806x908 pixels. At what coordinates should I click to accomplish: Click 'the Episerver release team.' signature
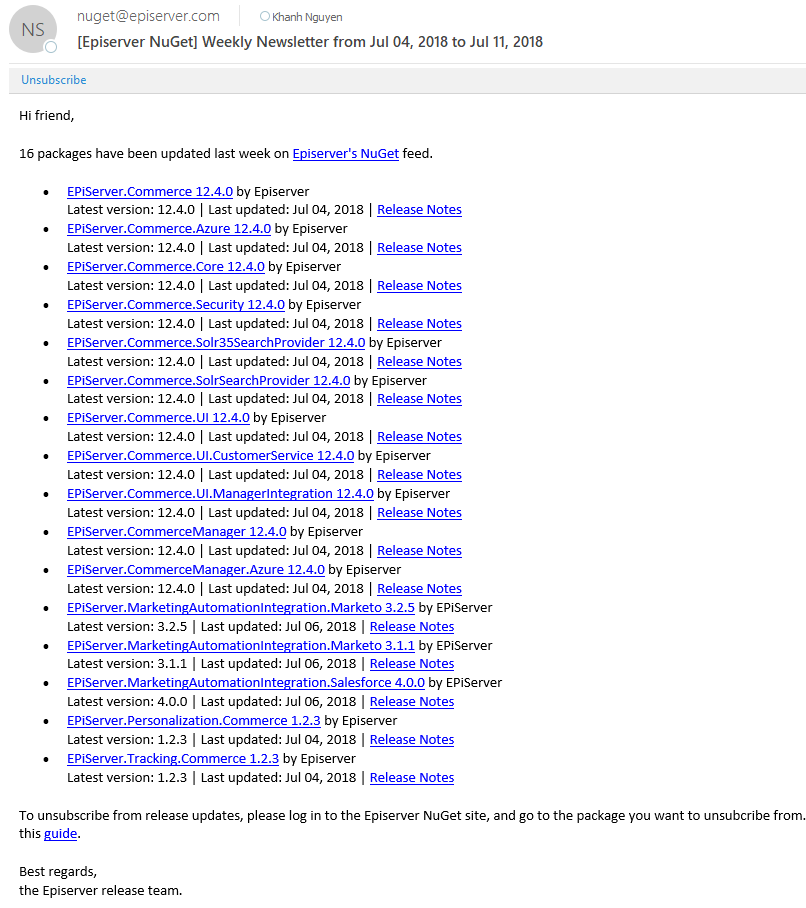100,891
